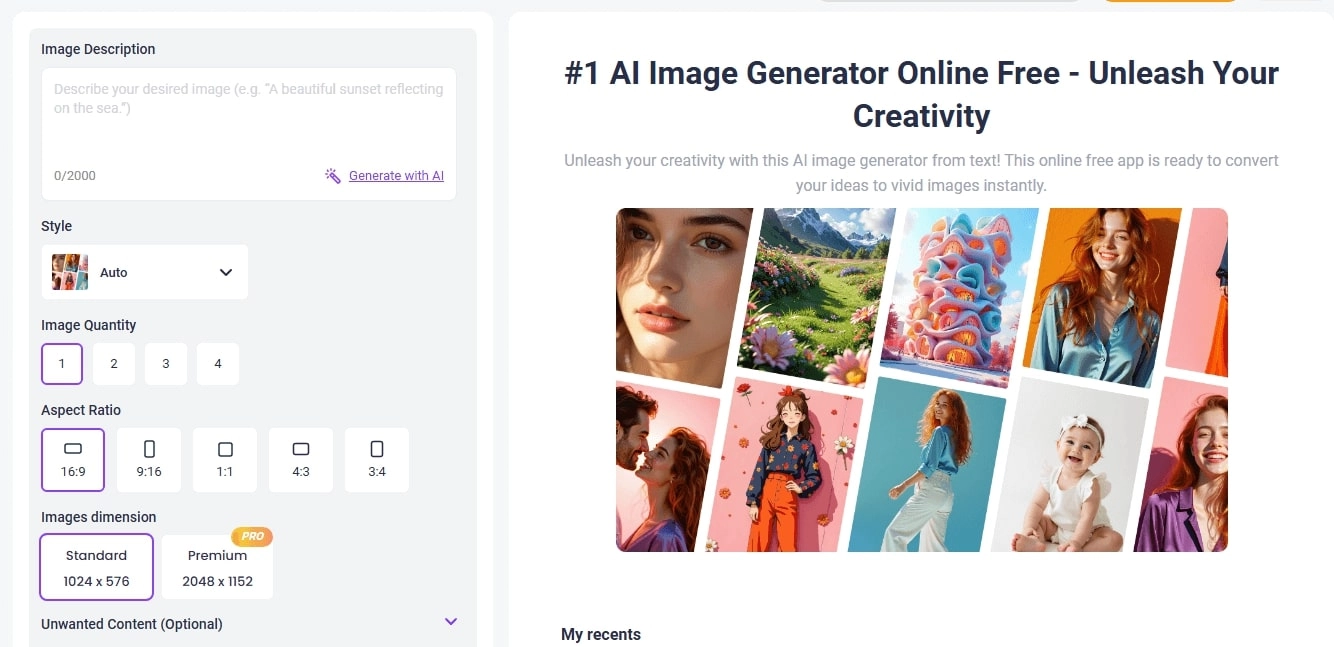The height and width of the screenshot is (647, 1334).
Task: Click the promotional image collage
Action: [x=921, y=379]
